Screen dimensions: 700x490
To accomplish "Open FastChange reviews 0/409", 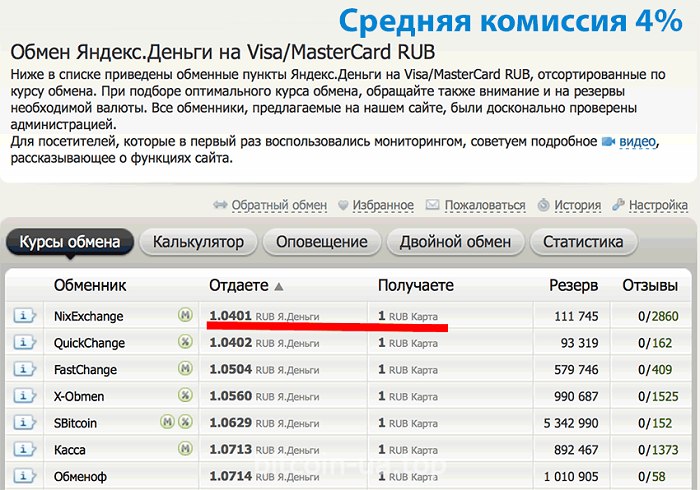I will click(x=655, y=370).
